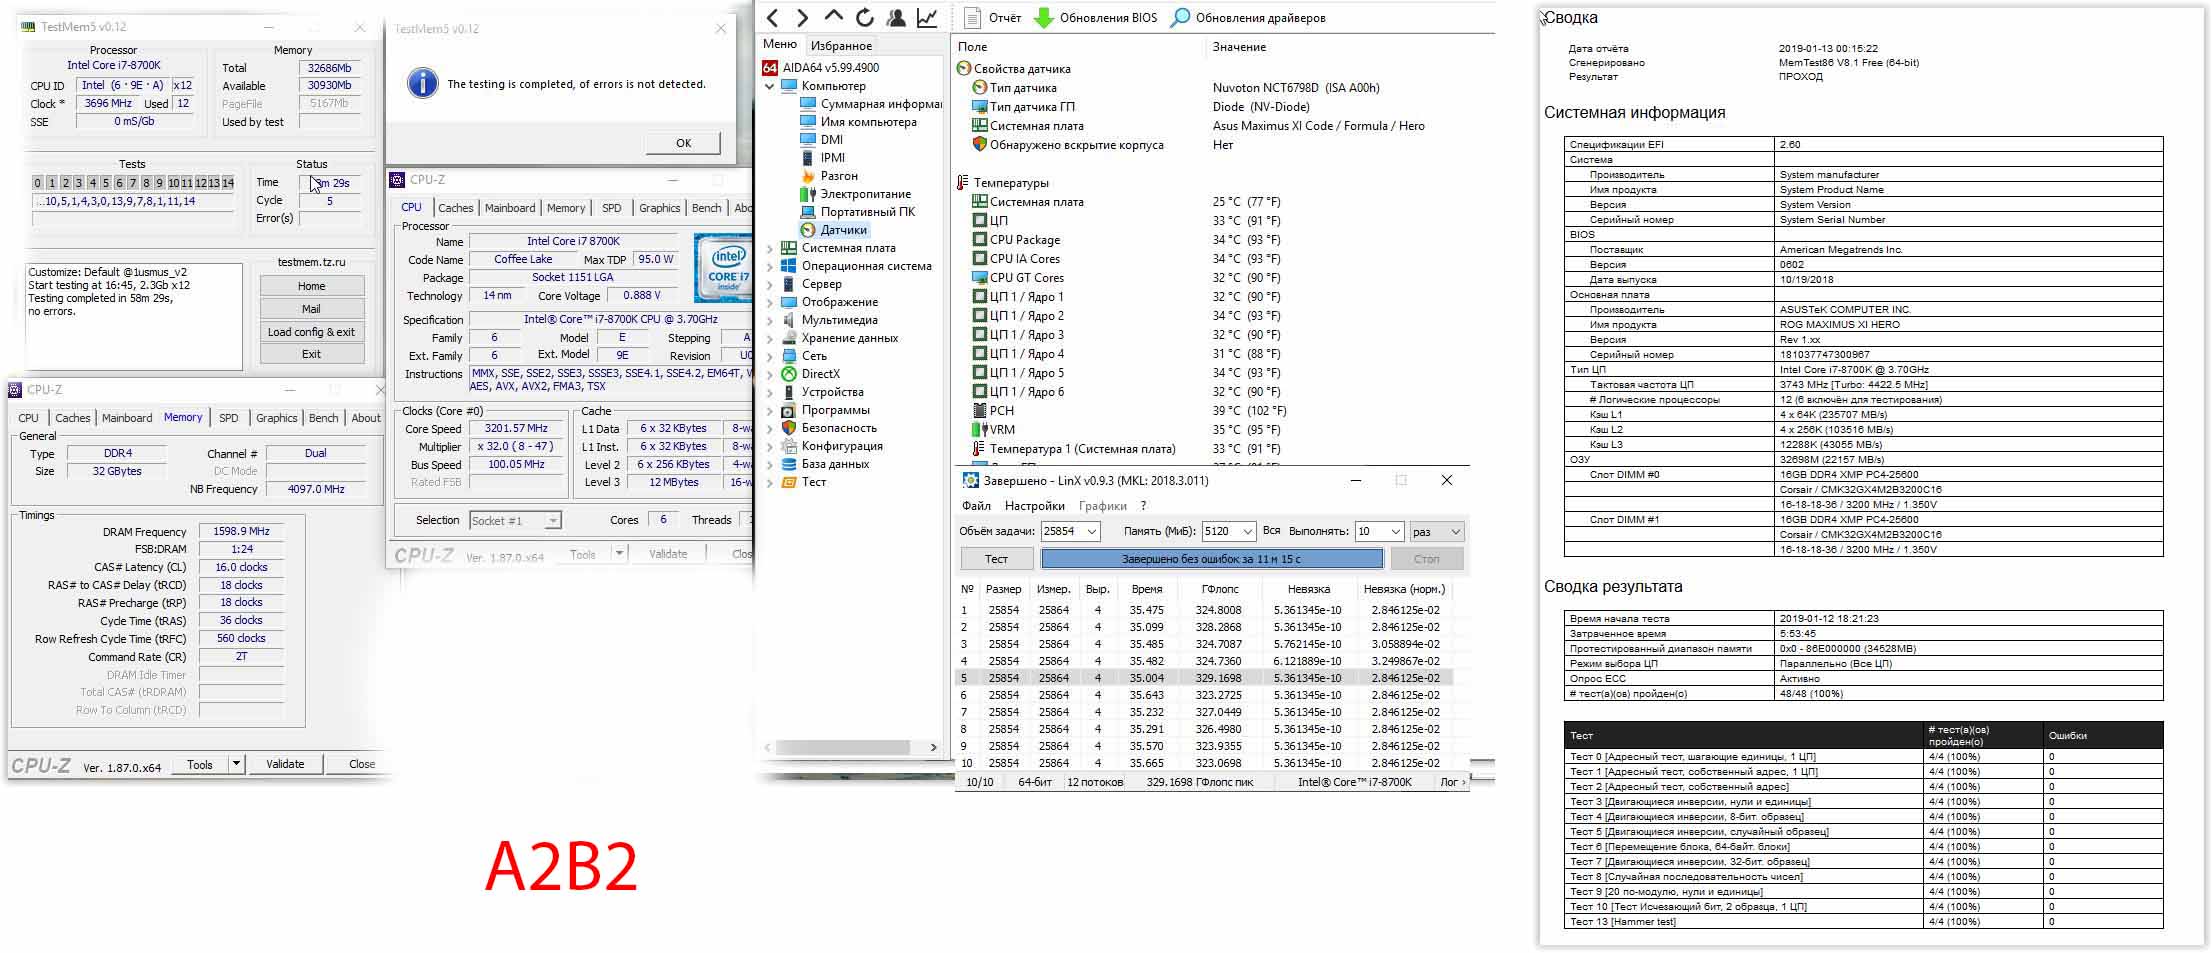Image resolution: width=2212 pixels, height=953 pixels.
Task: Open the Файл menu in LinX
Action: tap(976, 506)
